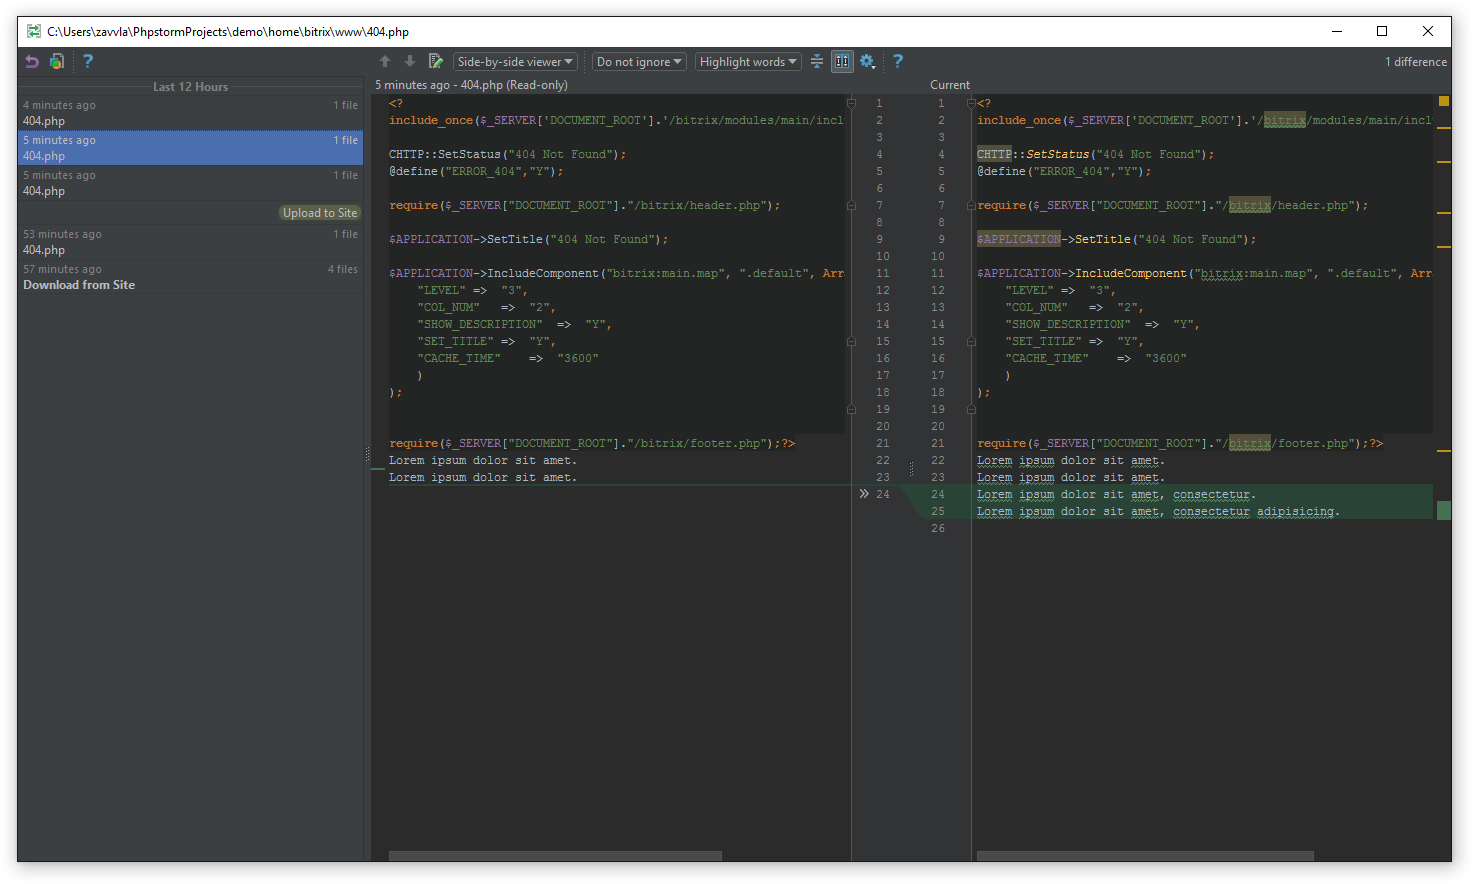Go to previous difference arrow

point(385,62)
